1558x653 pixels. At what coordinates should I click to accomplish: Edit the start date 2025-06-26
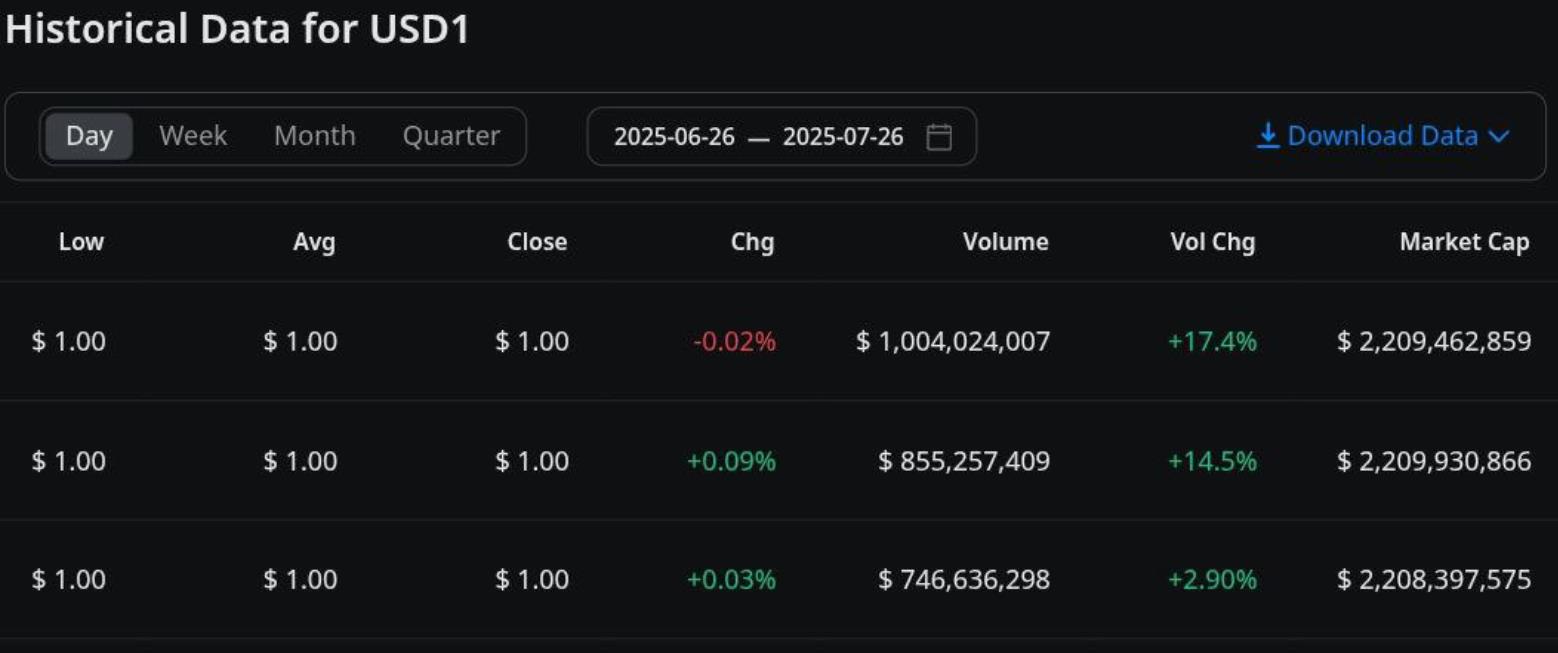tap(674, 137)
